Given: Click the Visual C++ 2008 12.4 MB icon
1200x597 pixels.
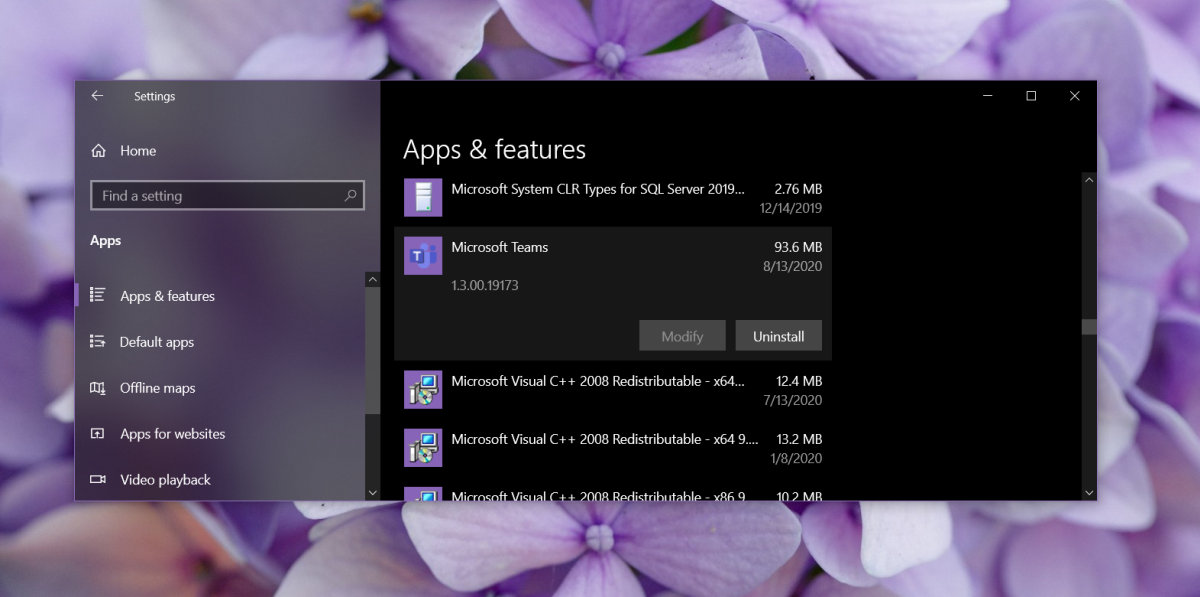Looking at the screenshot, I should (x=423, y=389).
